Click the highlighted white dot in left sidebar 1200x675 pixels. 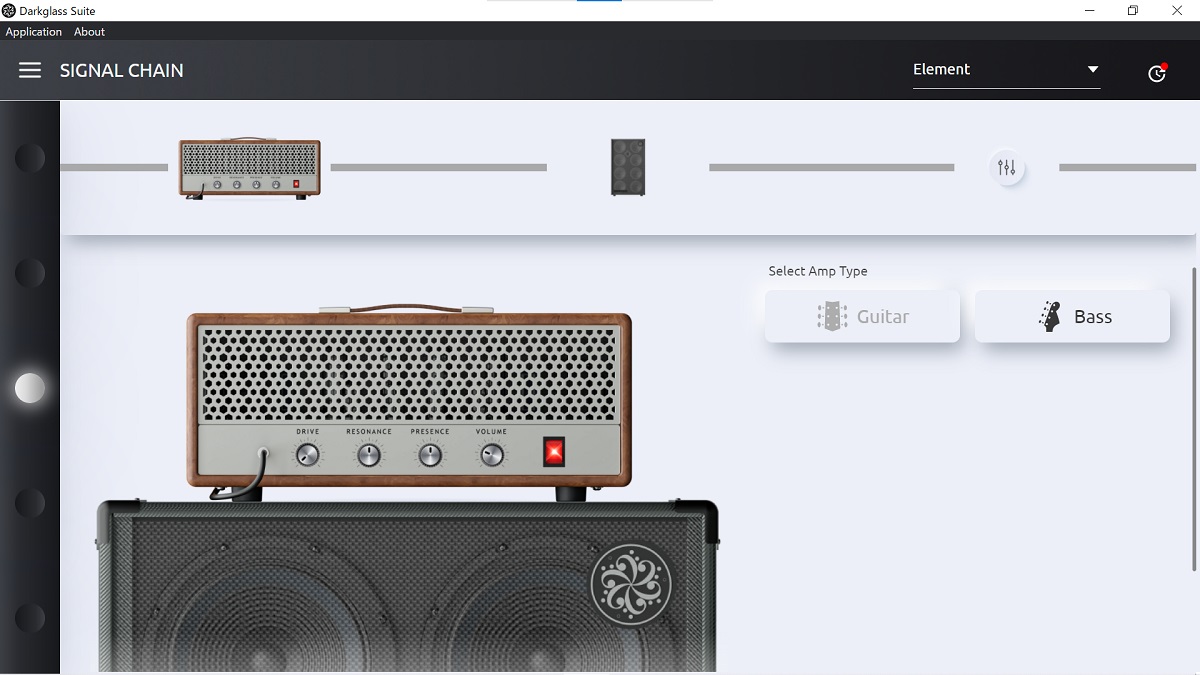[x=30, y=388]
